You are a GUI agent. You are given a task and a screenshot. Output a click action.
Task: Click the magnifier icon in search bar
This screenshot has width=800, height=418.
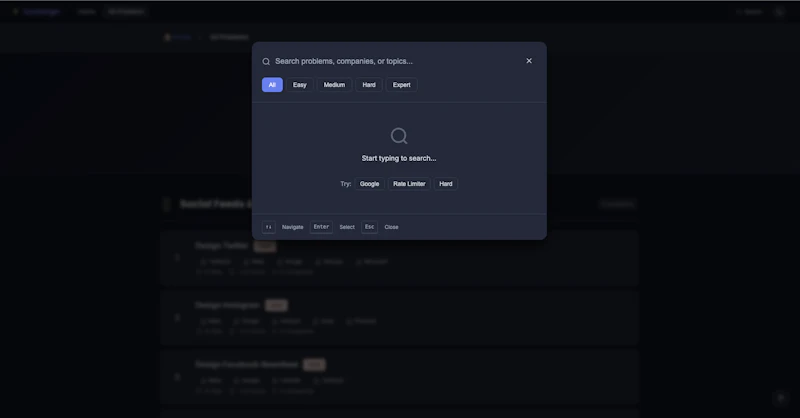(266, 62)
